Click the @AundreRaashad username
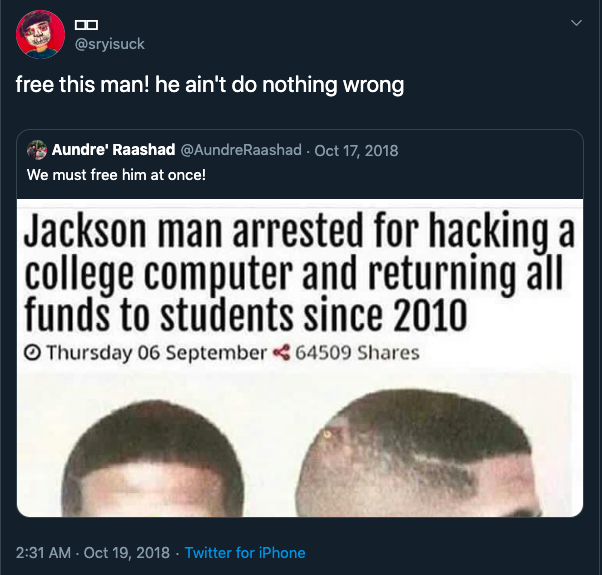602x575 pixels. (241, 150)
